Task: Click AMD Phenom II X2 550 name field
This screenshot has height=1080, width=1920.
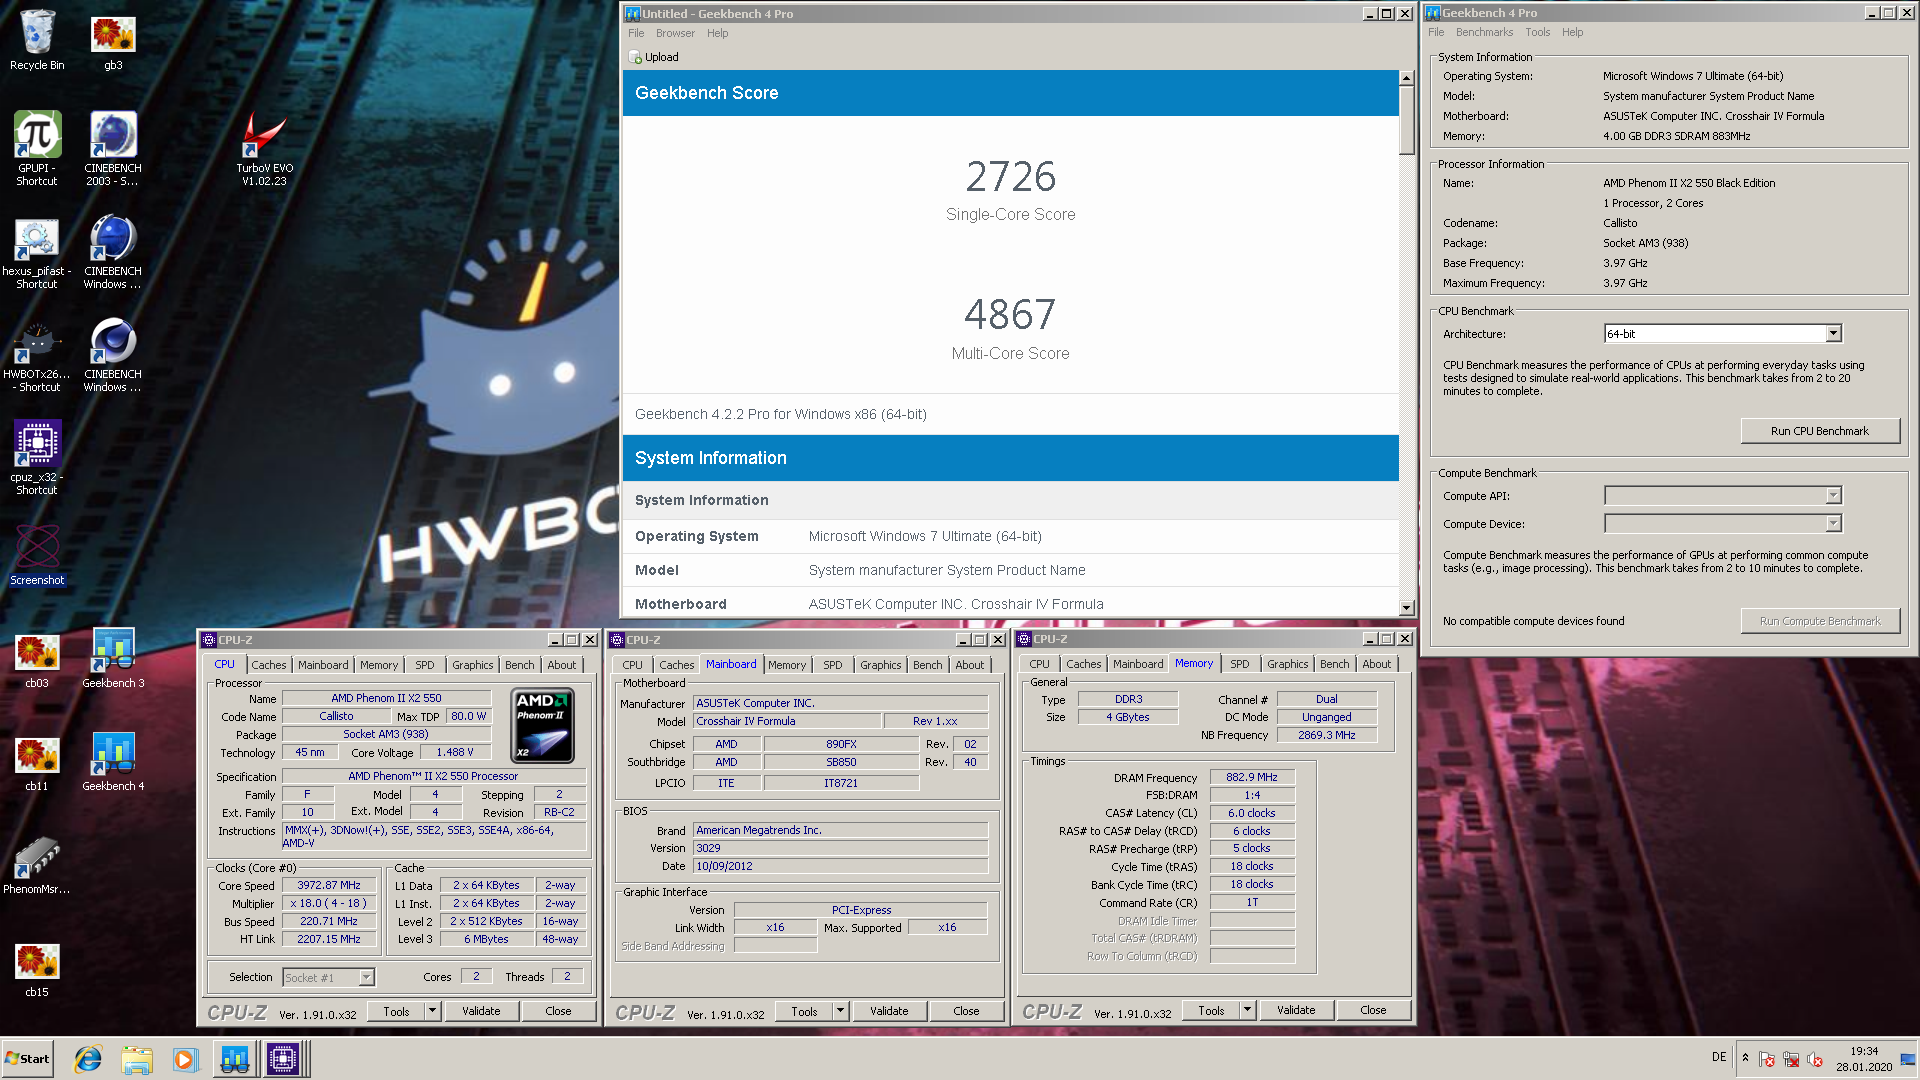Action: pyautogui.click(x=386, y=698)
